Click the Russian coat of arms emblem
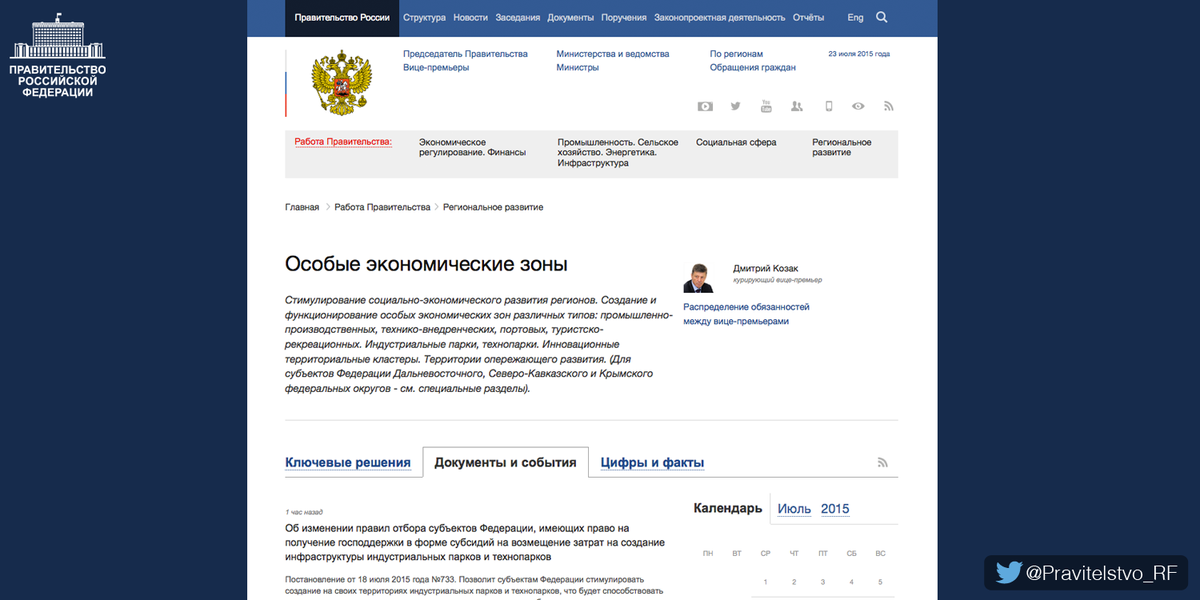The image size is (1200, 600). click(x=342, y=85)
